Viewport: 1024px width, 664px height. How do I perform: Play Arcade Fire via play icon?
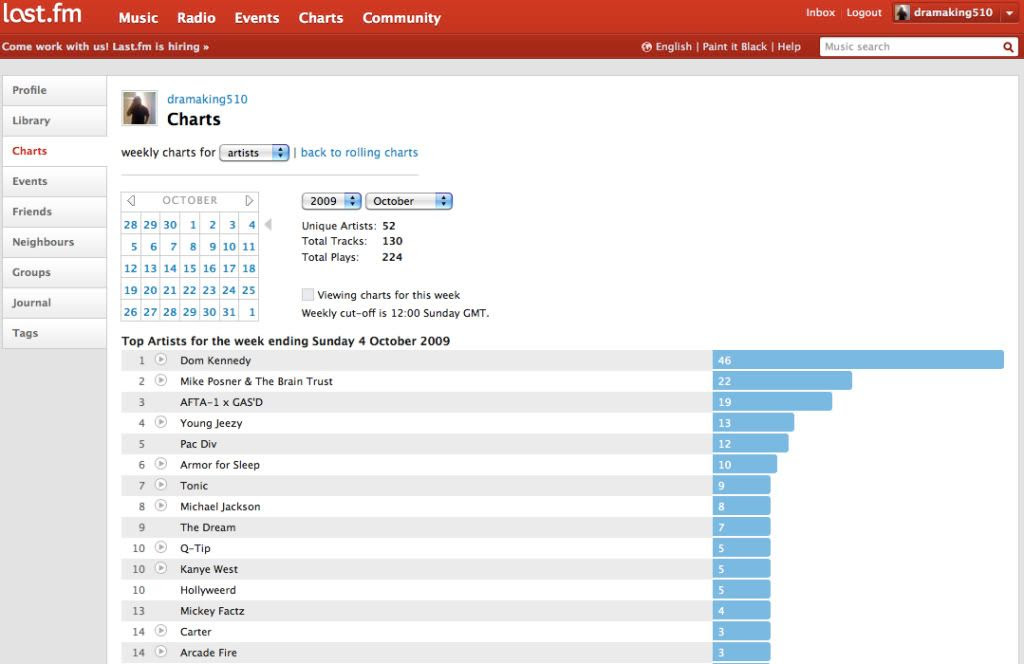[x=161, y=652]
